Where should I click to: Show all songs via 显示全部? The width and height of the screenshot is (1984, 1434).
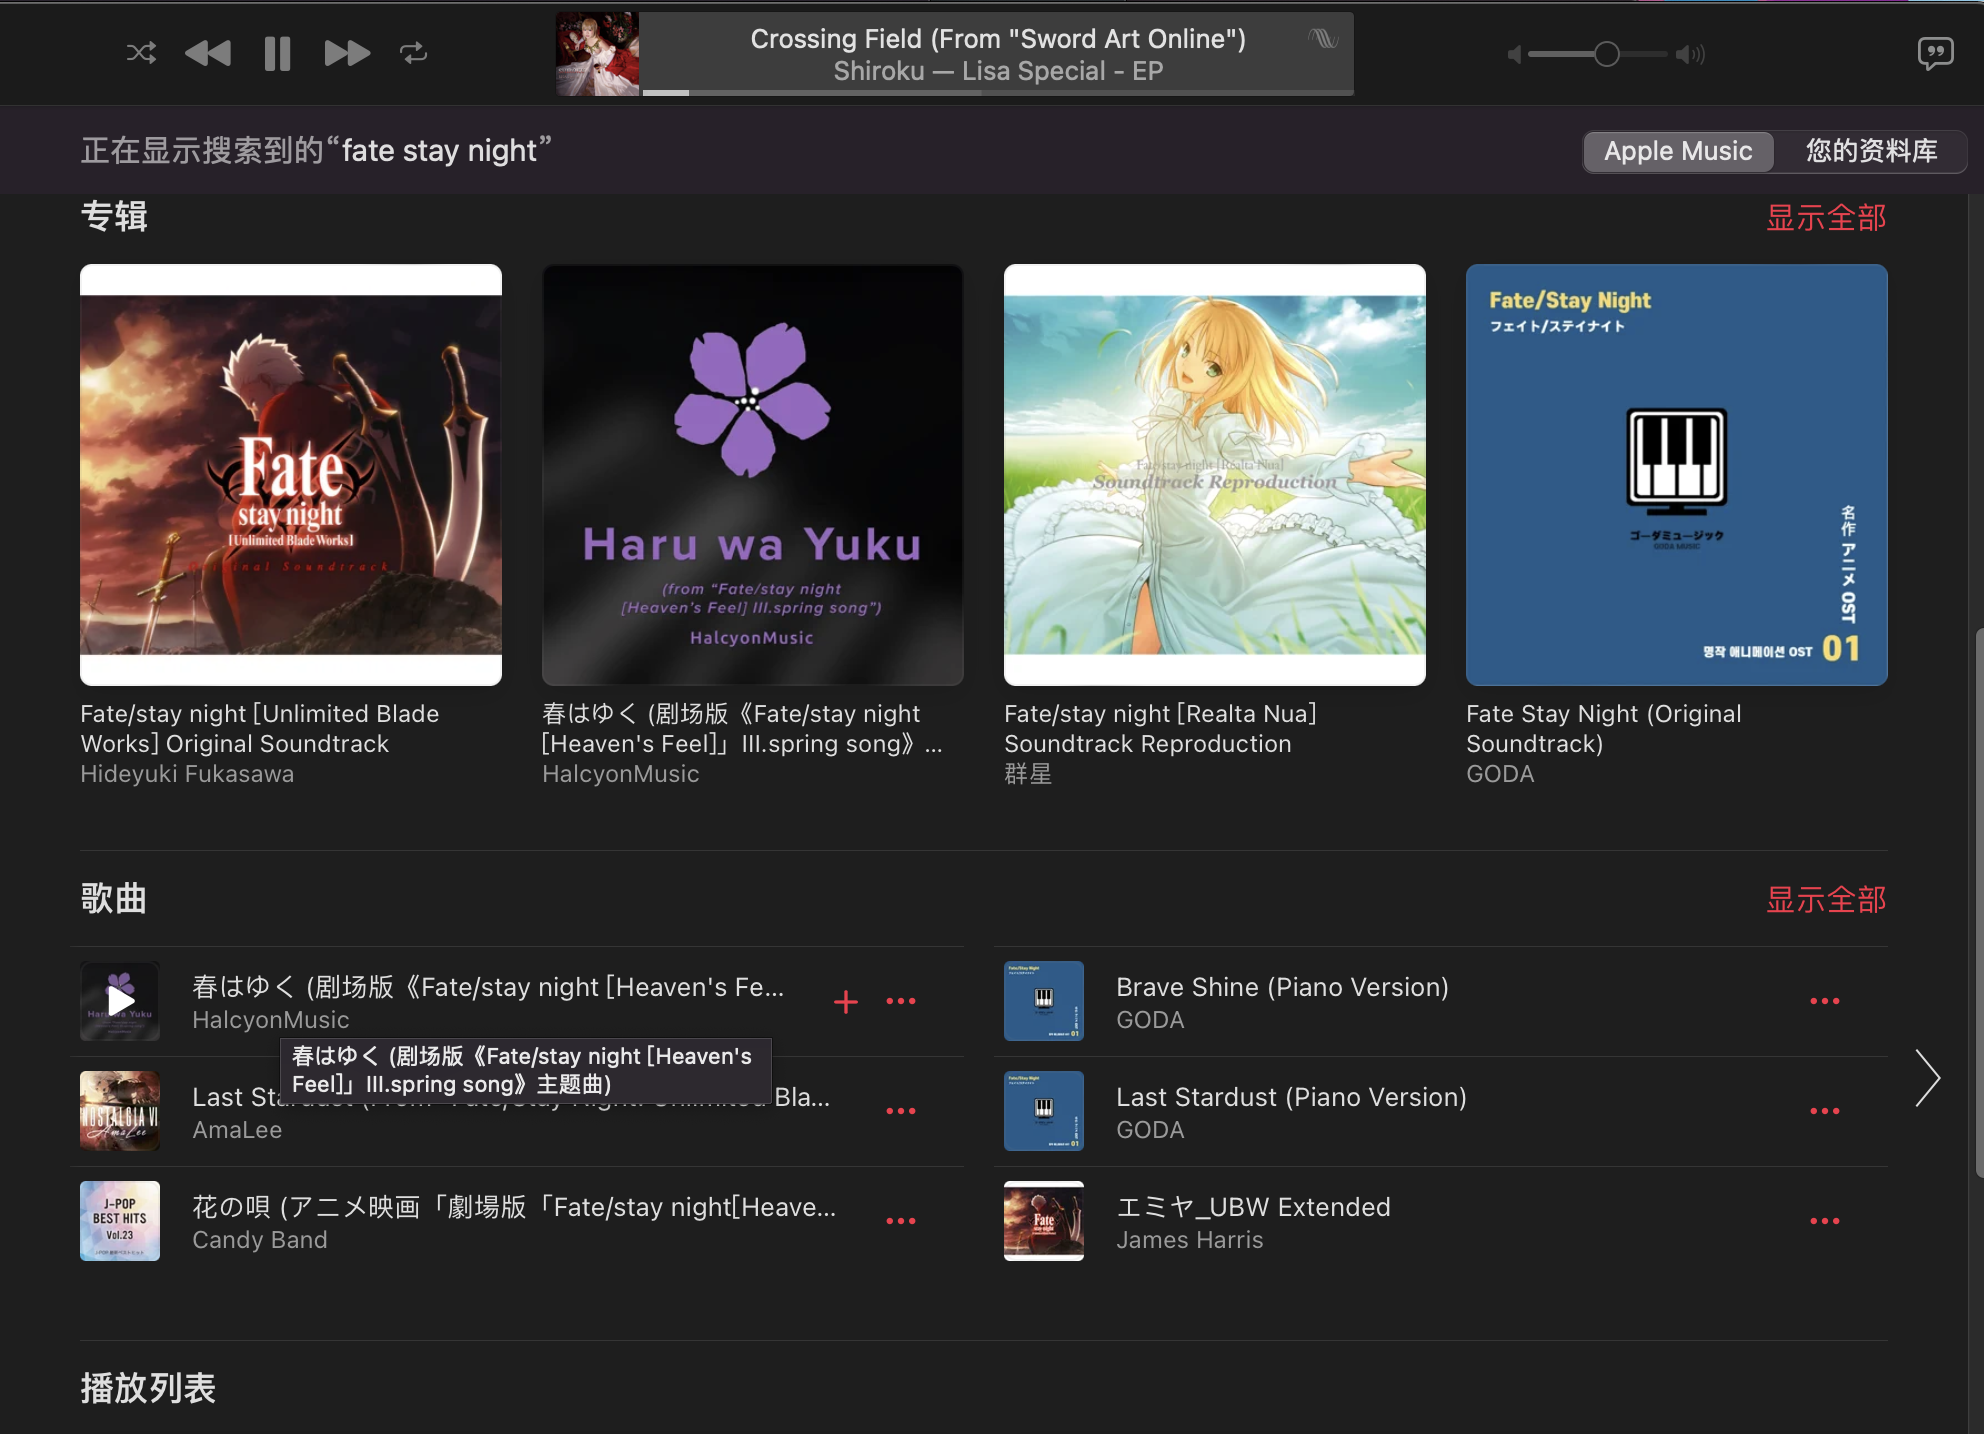(1825, 900)
